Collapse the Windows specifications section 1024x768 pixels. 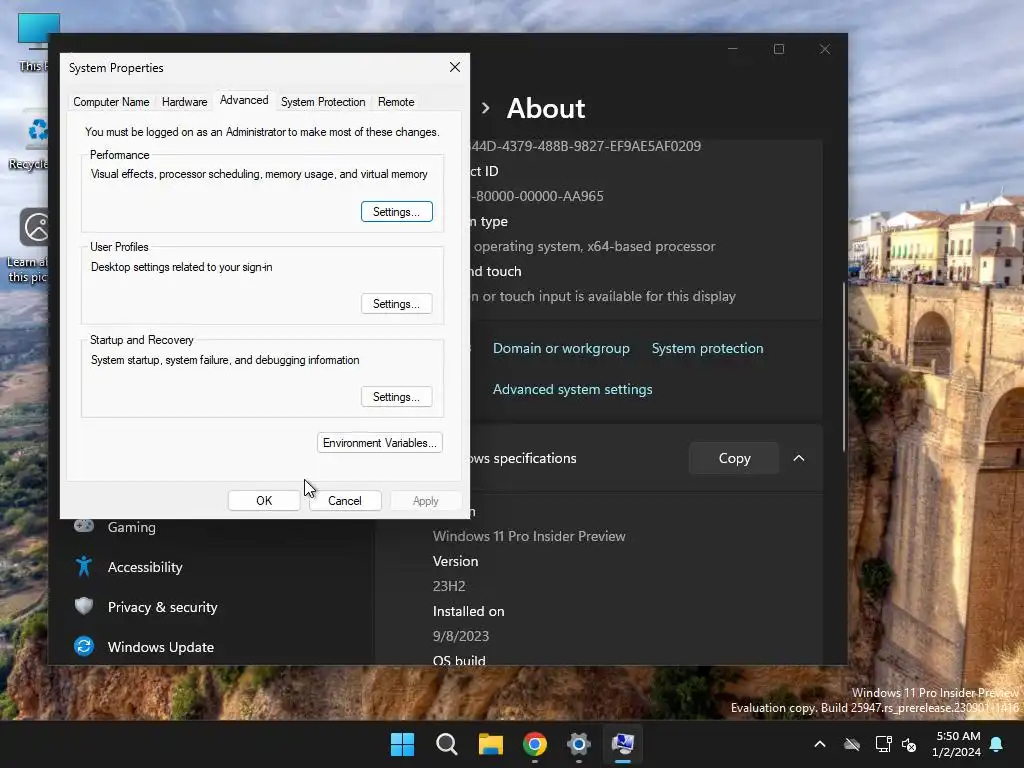click(x=799, y=458)
